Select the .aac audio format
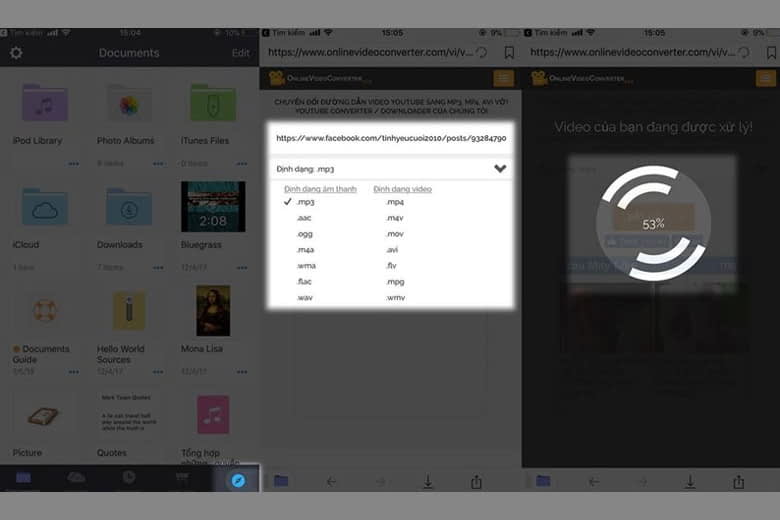 [304, 218]
